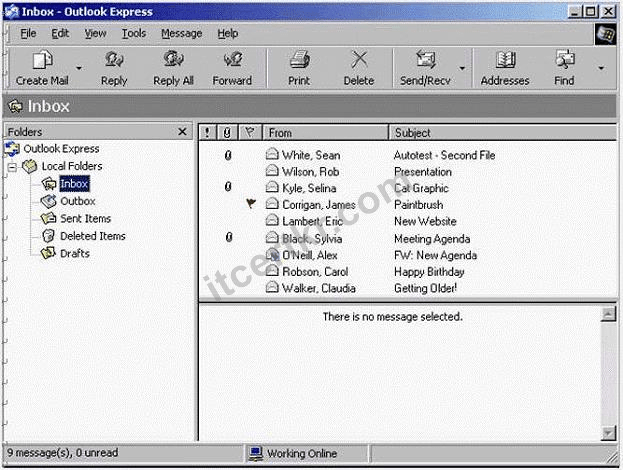The width and height of the screenshot is (623, 470).
Task: Click the forwarded envelope icon for O'Neill, Alex
Action: 272,254
